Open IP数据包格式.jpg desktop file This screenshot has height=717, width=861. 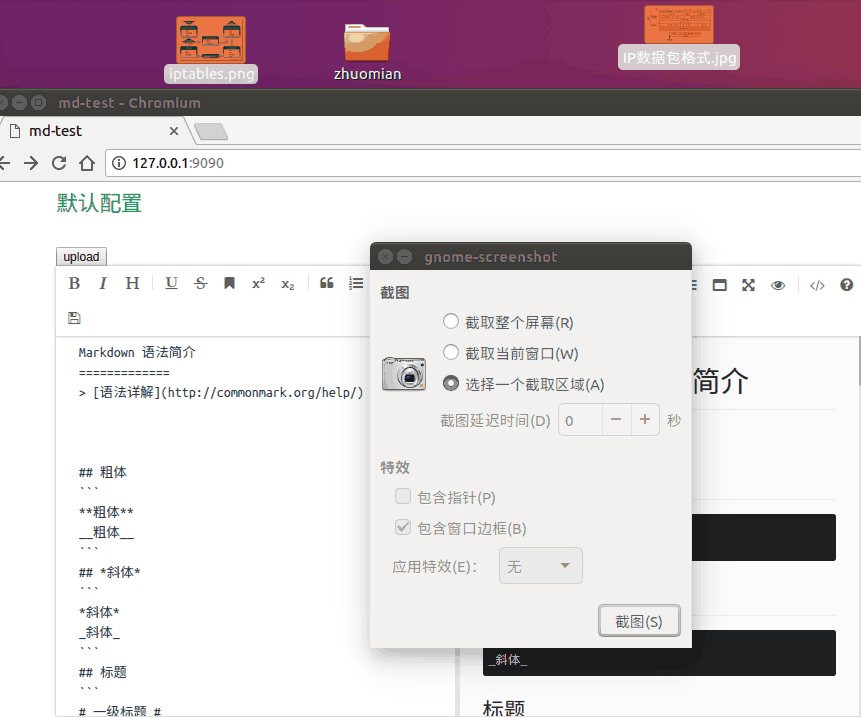pyautogui.click(x=679, y=37)
